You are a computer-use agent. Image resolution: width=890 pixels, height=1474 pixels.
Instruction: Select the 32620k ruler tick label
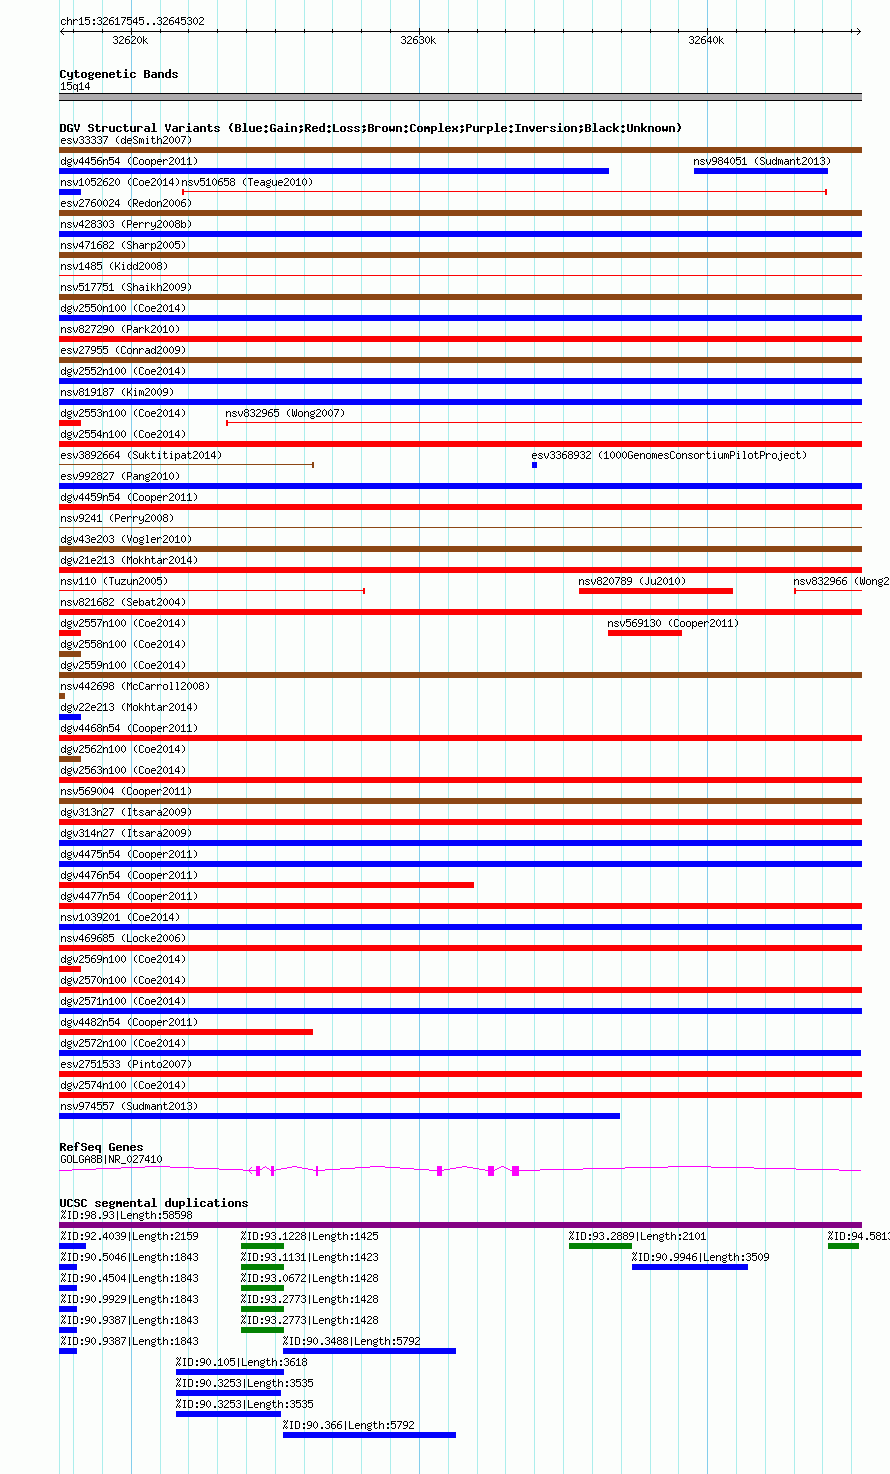pos(130,40)
